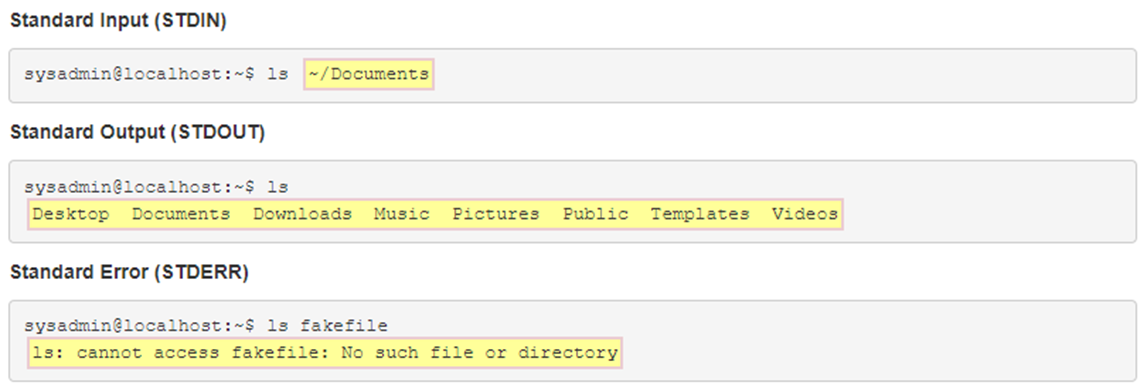Select the Desktop entry in ls output
1147x389 pixels.
click(71, 214)
